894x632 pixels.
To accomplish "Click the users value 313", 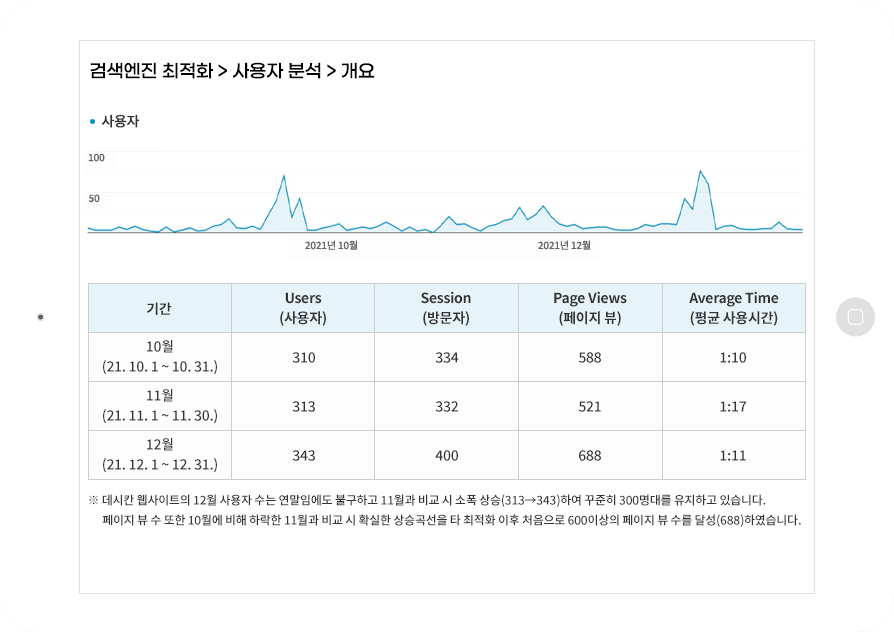I will pyautogui.click(x=303, y=407).
